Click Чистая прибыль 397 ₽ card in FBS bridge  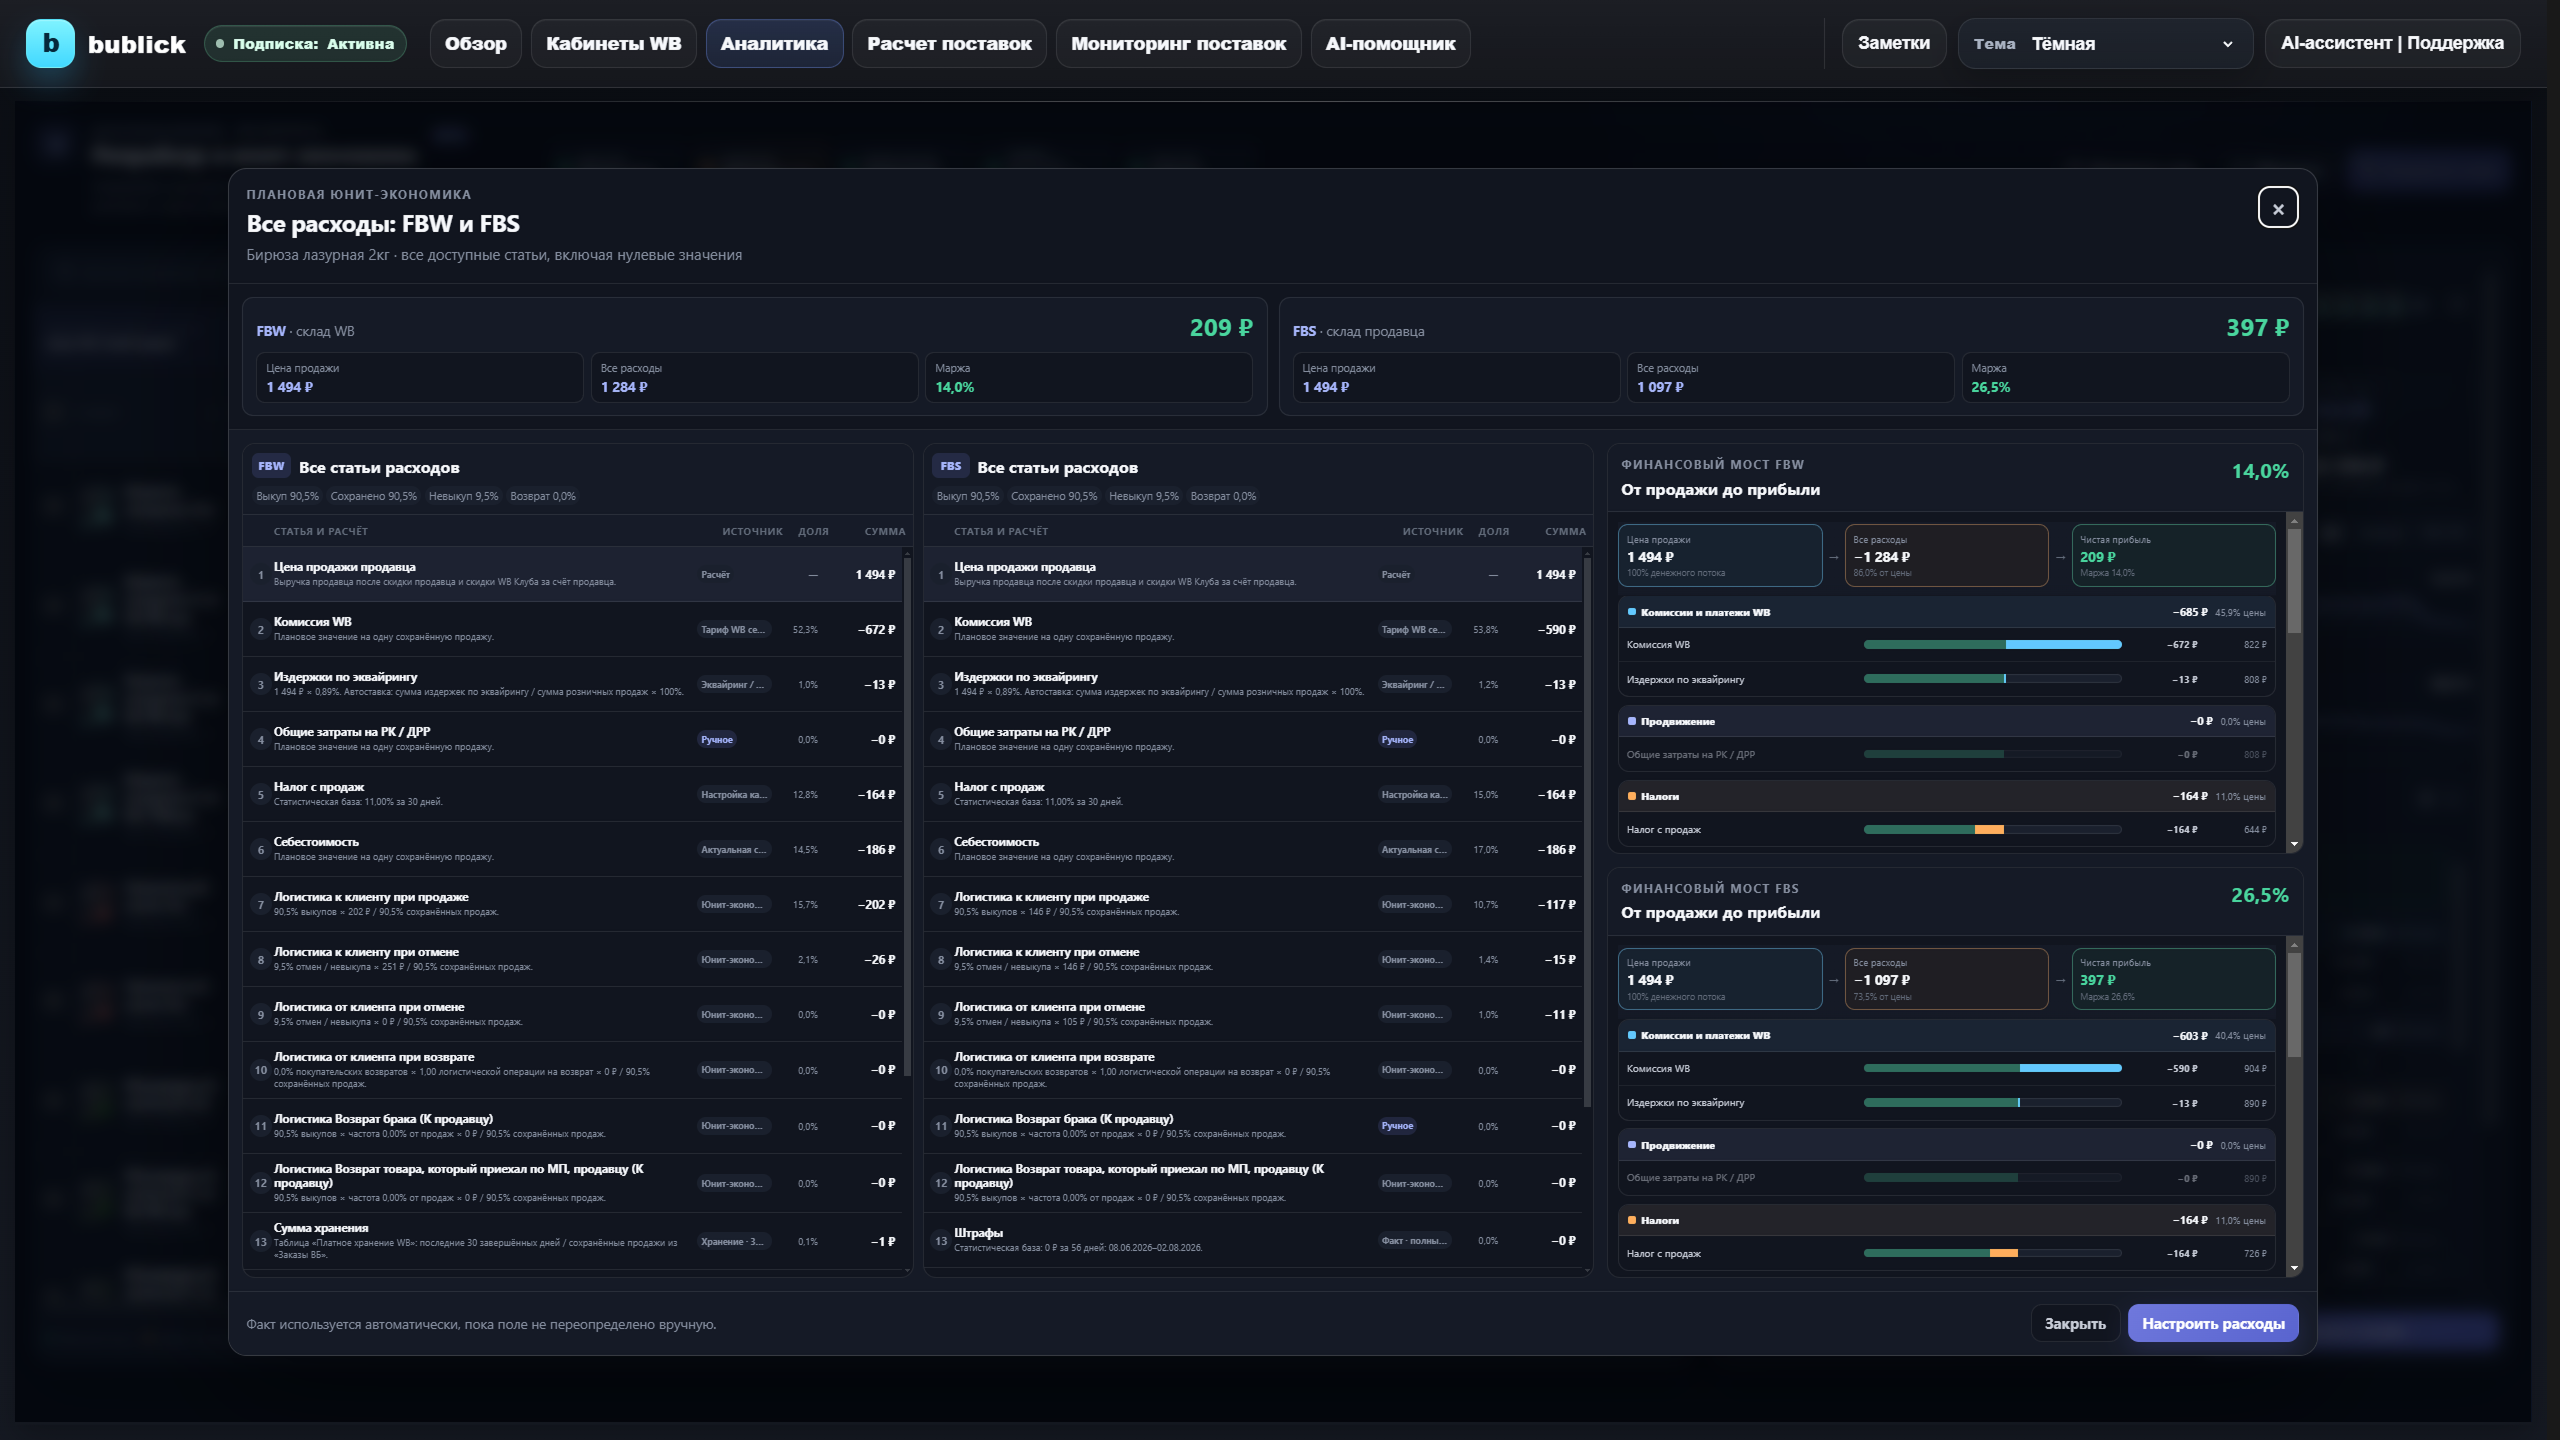click(2173, 979)
